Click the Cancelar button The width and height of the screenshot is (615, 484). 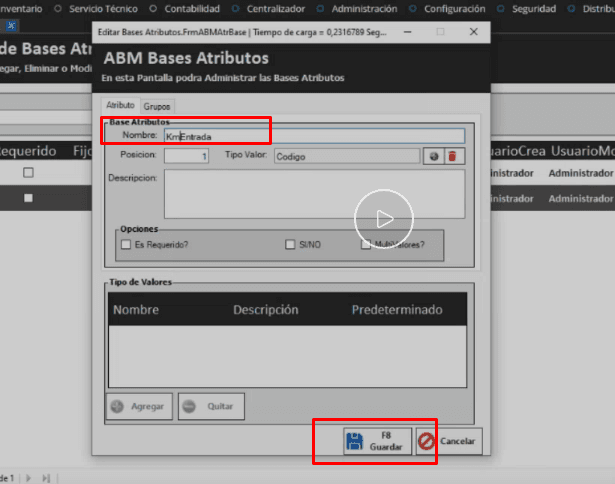447,441
